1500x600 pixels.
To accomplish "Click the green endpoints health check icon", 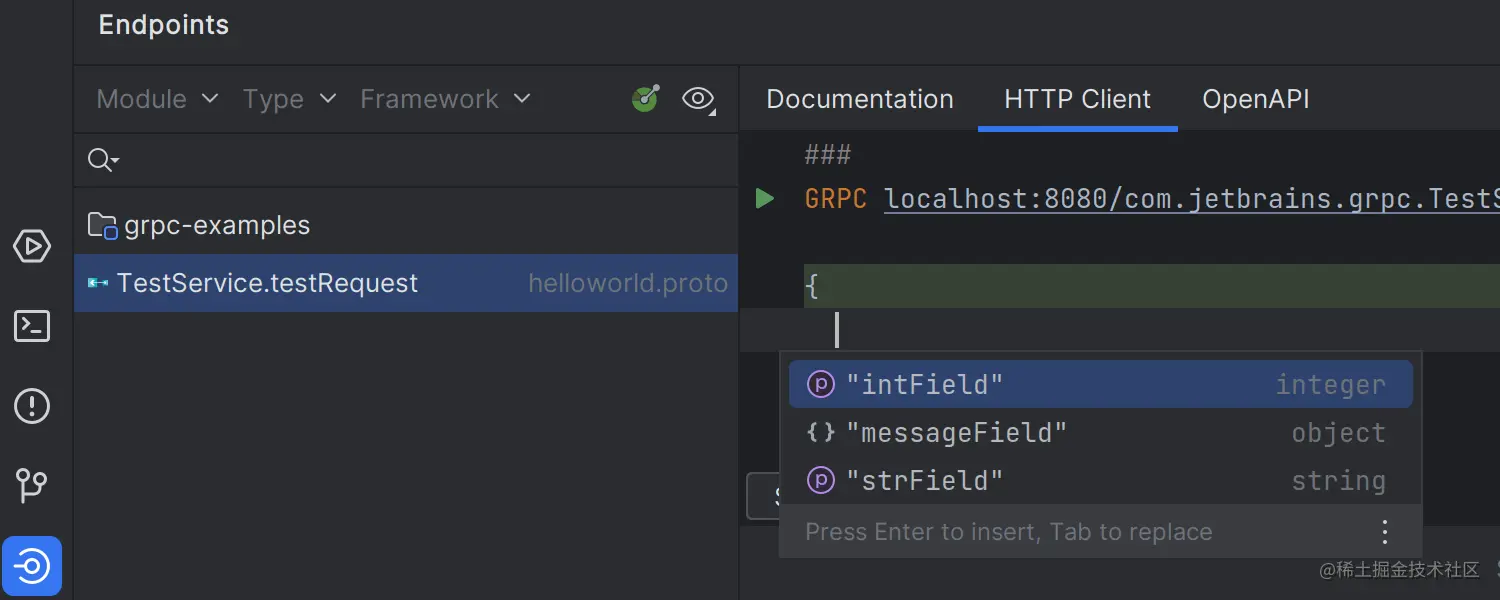I will [645, 98].
